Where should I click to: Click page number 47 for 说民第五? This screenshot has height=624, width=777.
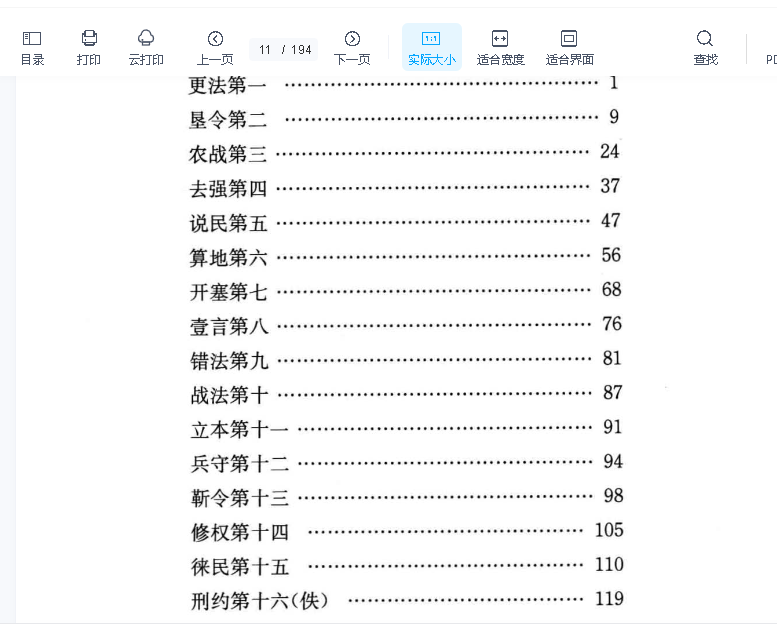610,221
